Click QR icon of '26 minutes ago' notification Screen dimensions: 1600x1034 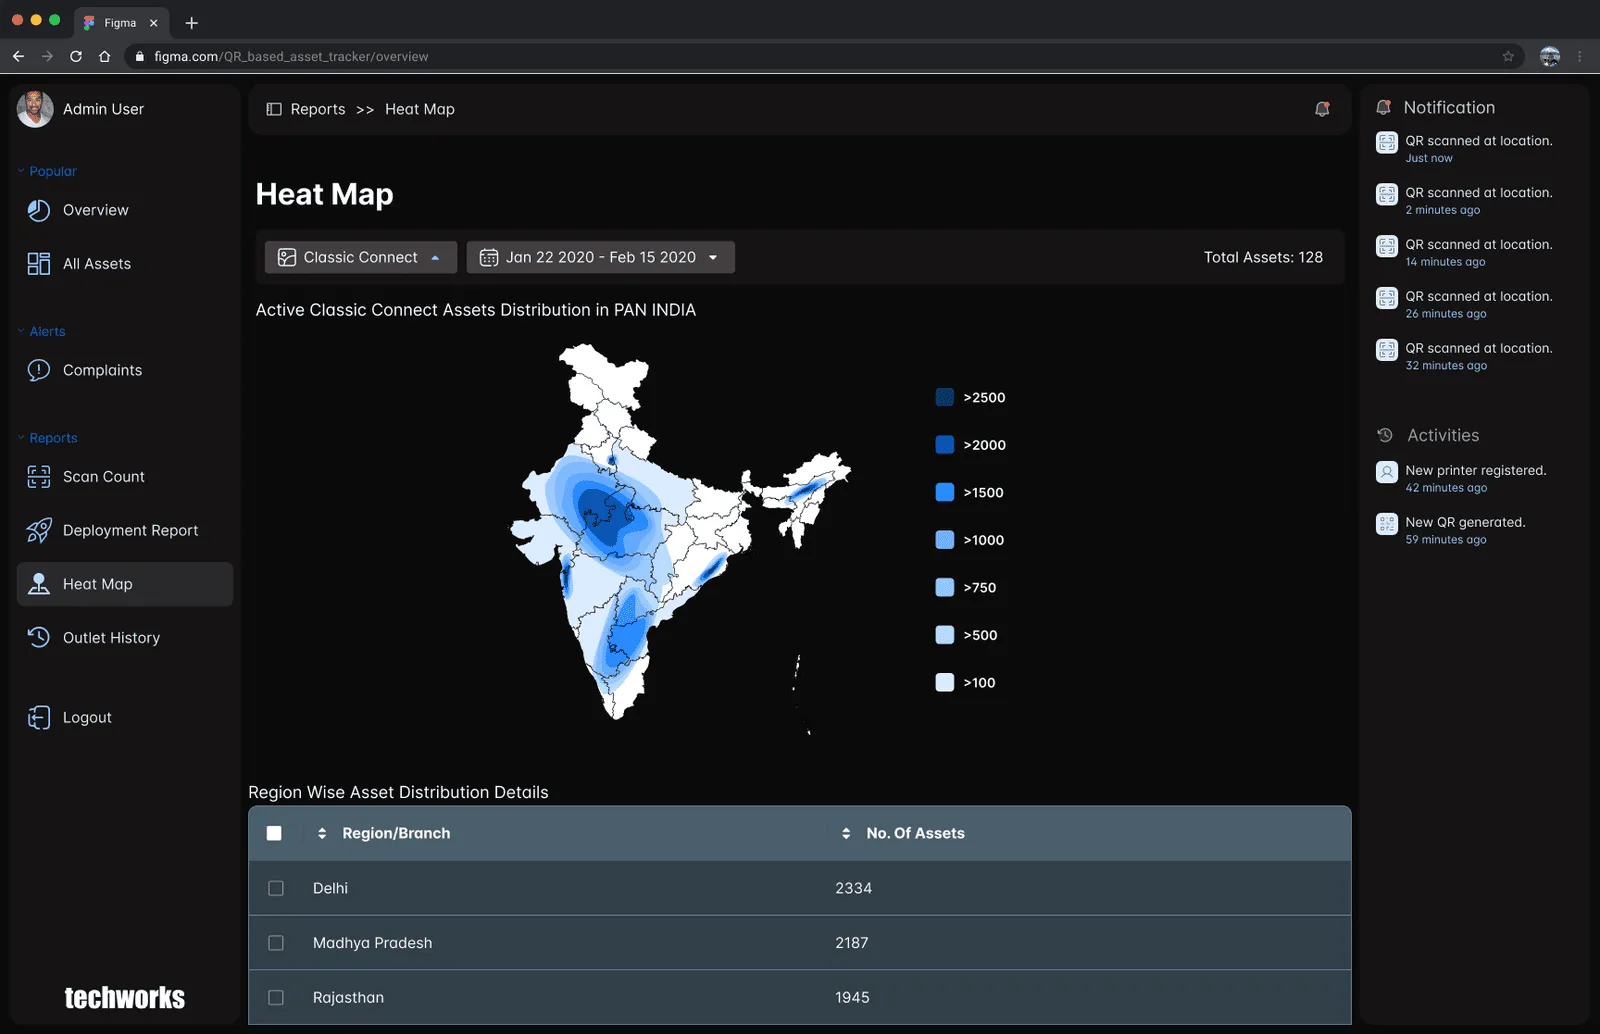1386,298
